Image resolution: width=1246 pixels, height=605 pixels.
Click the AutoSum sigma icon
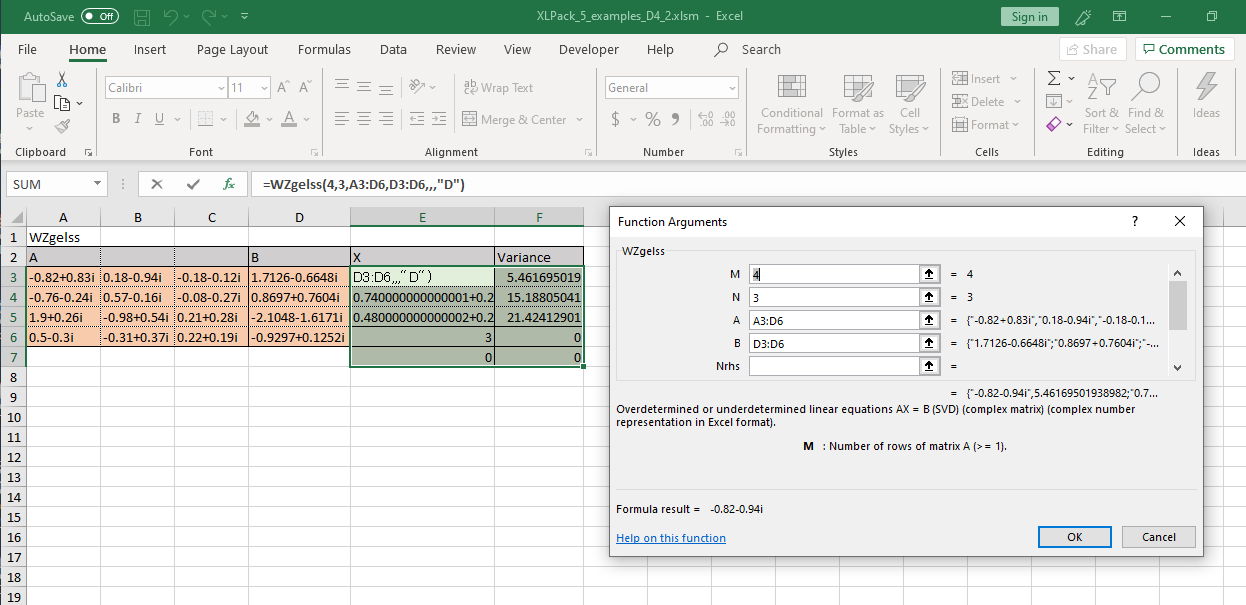click(x=1054, y=78)
